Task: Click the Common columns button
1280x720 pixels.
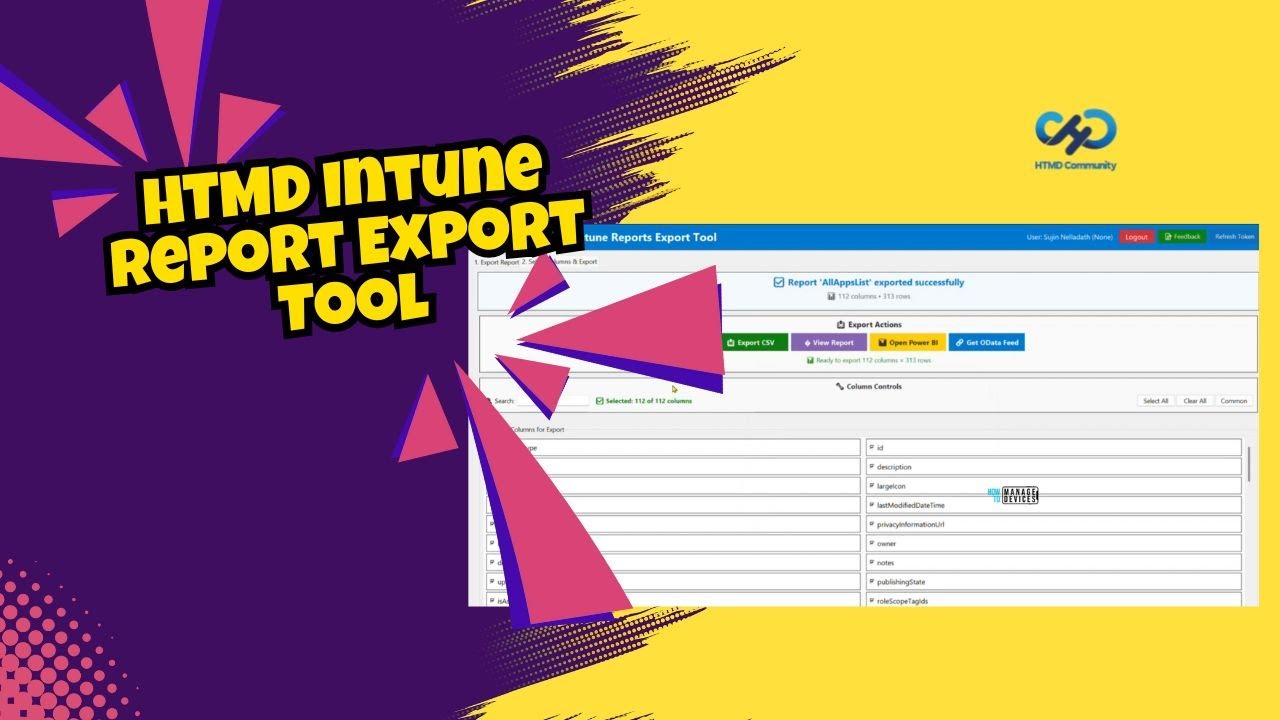Action: tap(1234, 401)
